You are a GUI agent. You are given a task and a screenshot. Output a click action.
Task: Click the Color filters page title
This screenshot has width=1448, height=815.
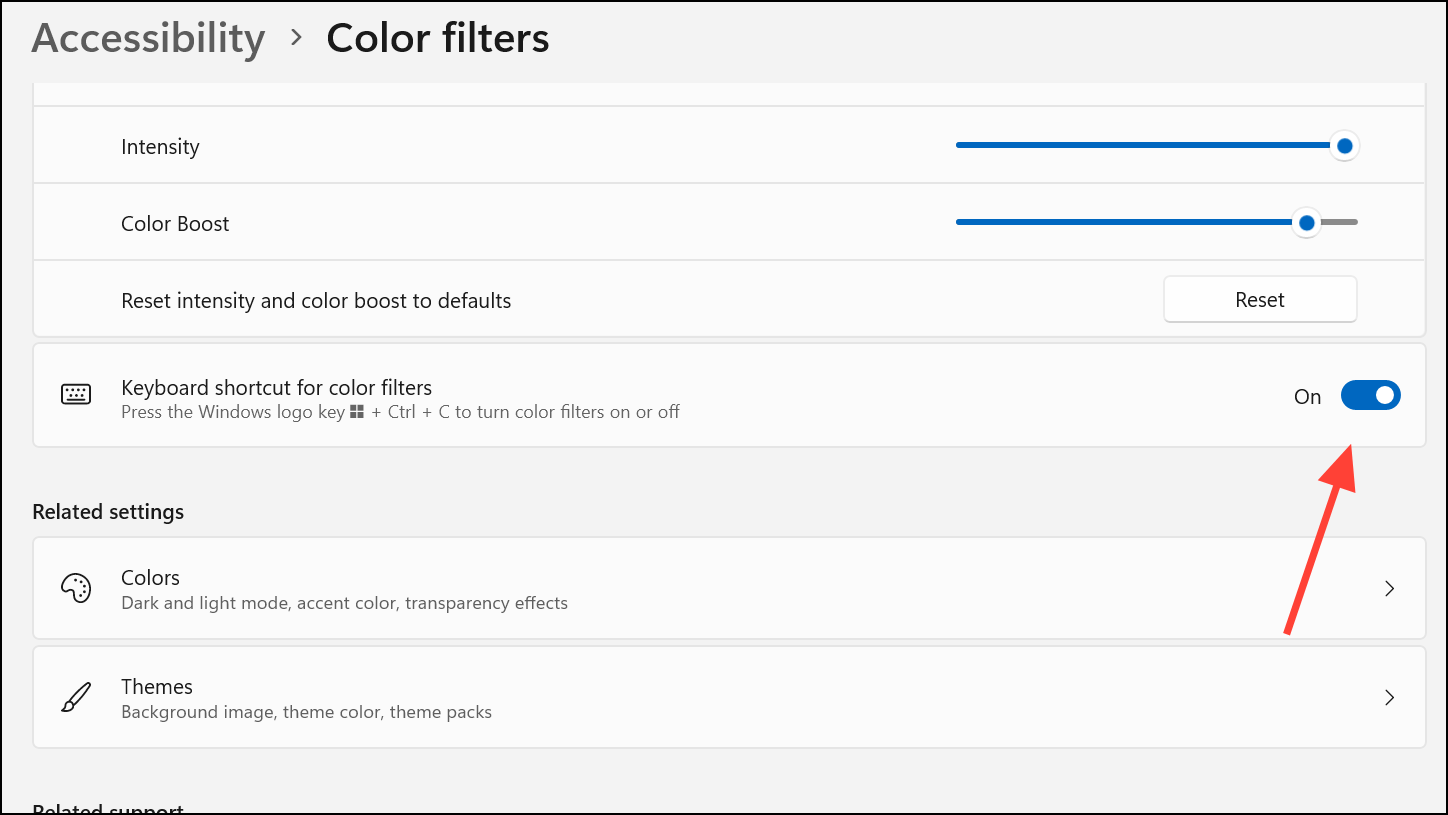pos(437,38)
